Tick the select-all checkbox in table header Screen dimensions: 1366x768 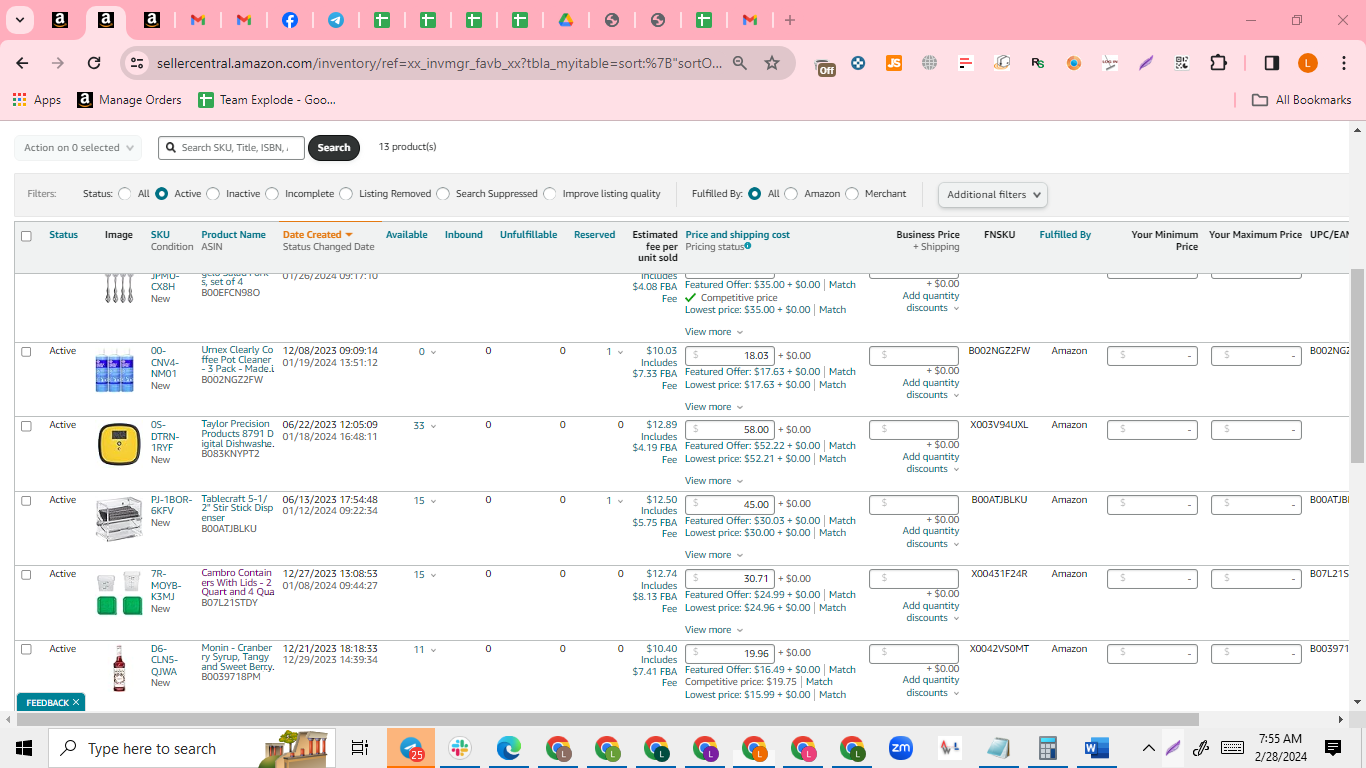[26, 236]
